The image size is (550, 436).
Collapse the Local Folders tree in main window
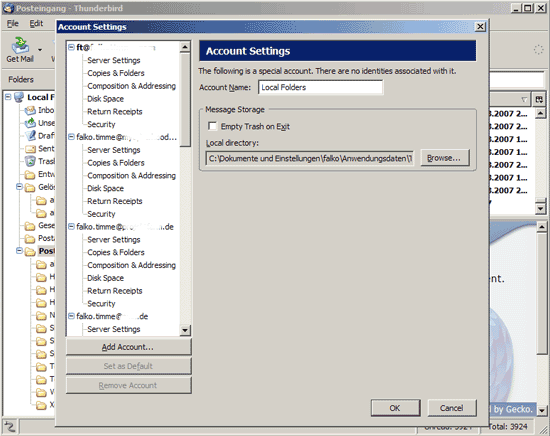8,97
